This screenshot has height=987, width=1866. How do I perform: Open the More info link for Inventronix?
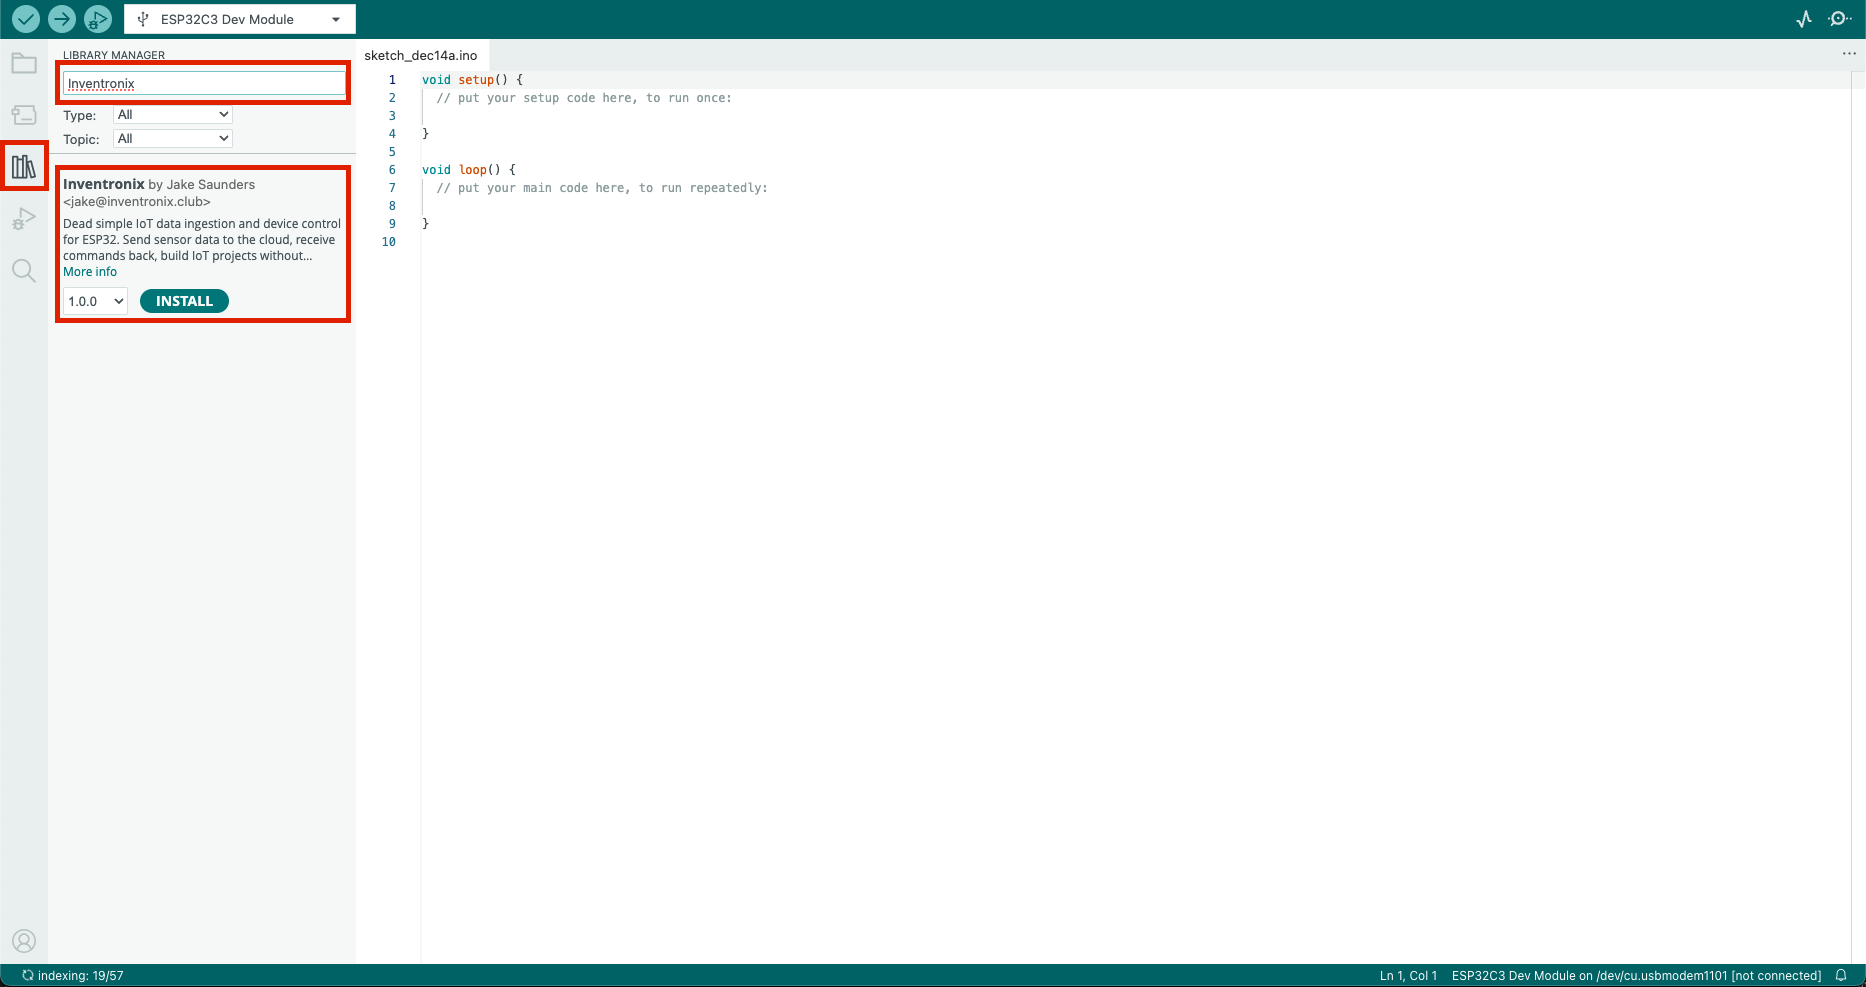coord(89,271)
